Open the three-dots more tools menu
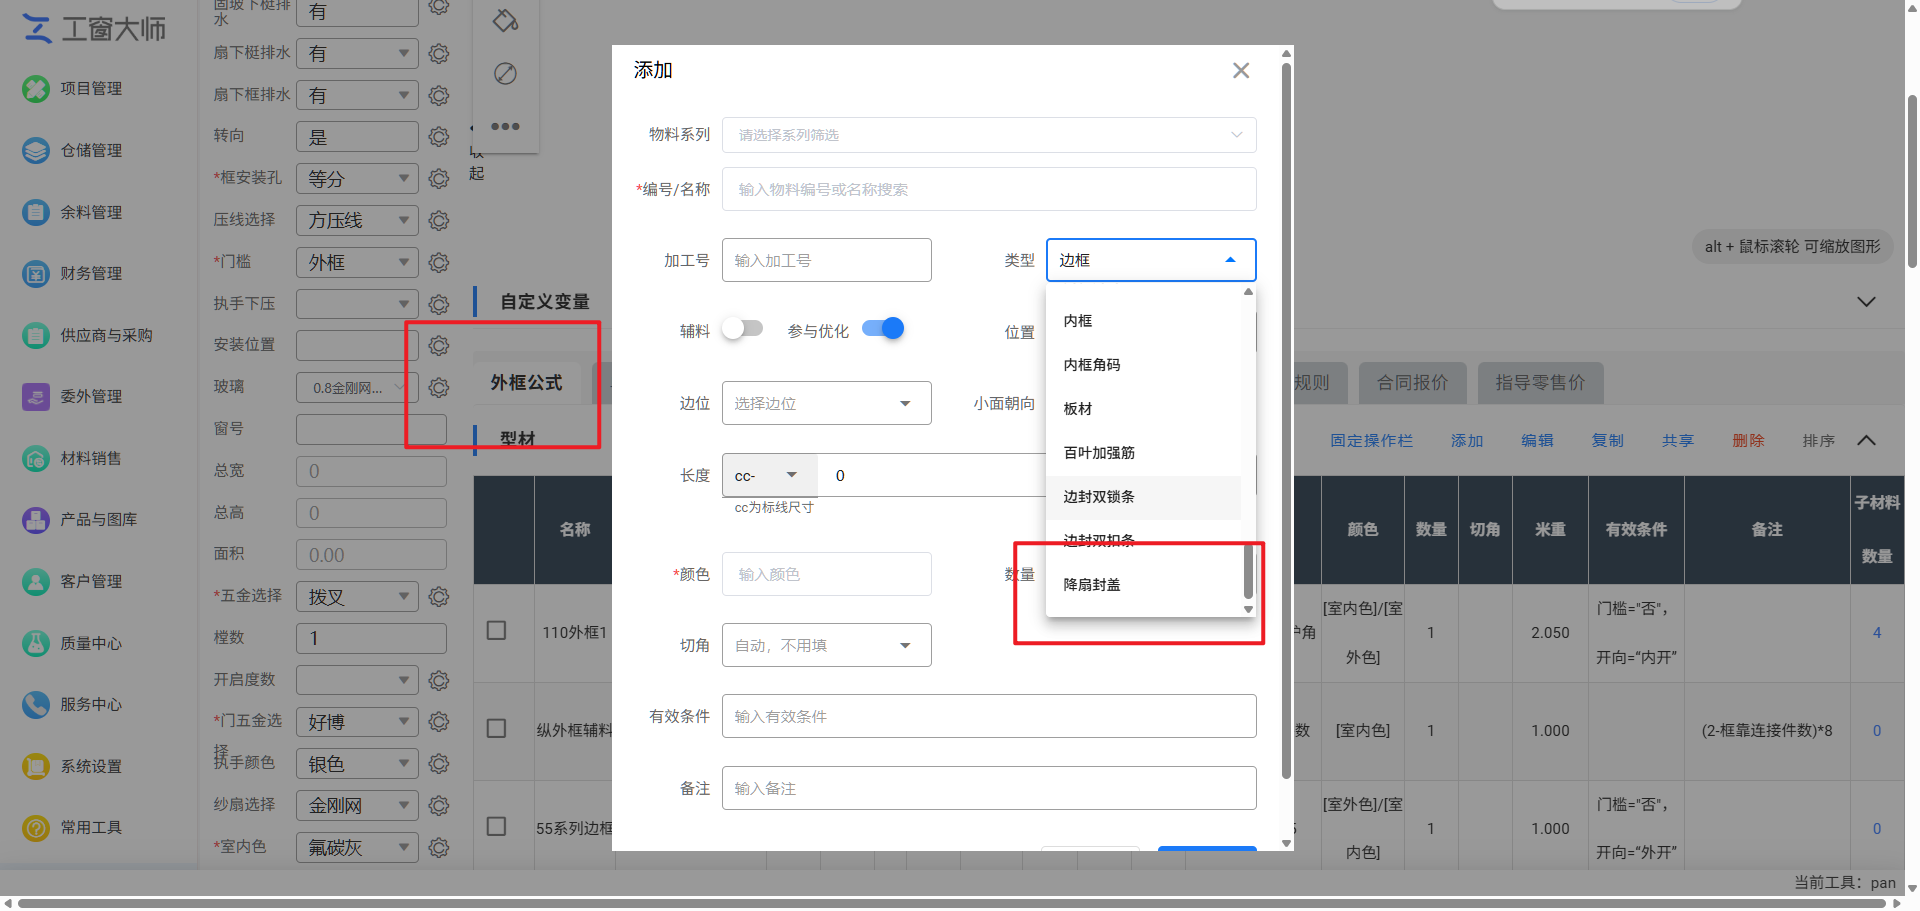Viewport: 1920px width, 911px height. click(505, 127)
